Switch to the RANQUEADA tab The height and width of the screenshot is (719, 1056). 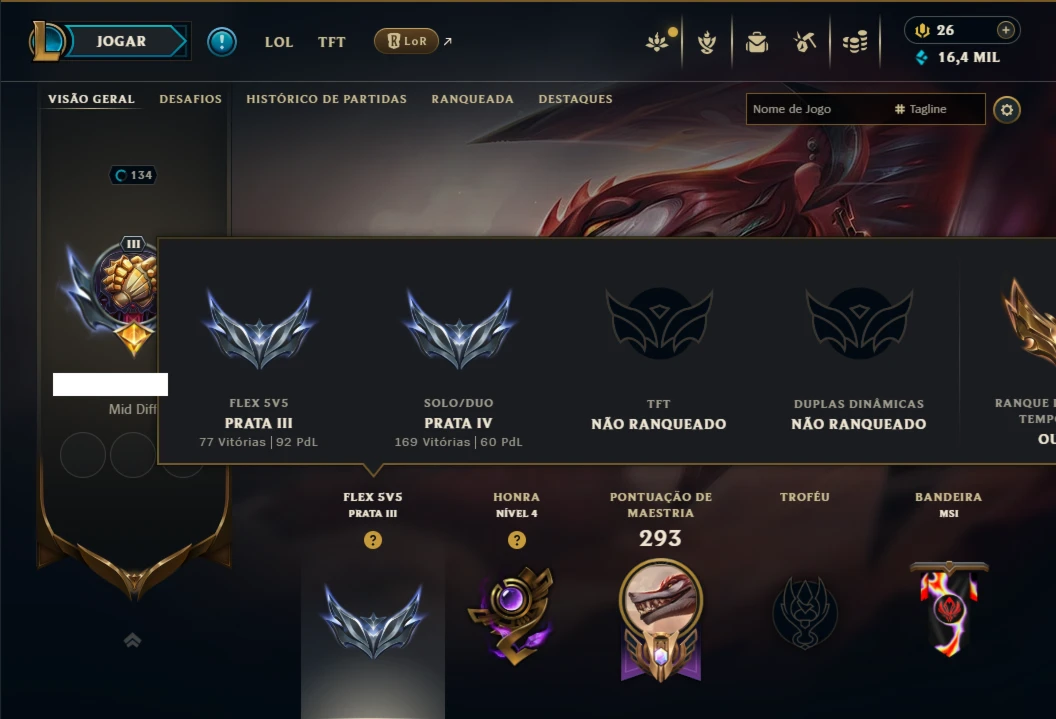point(472,99)
